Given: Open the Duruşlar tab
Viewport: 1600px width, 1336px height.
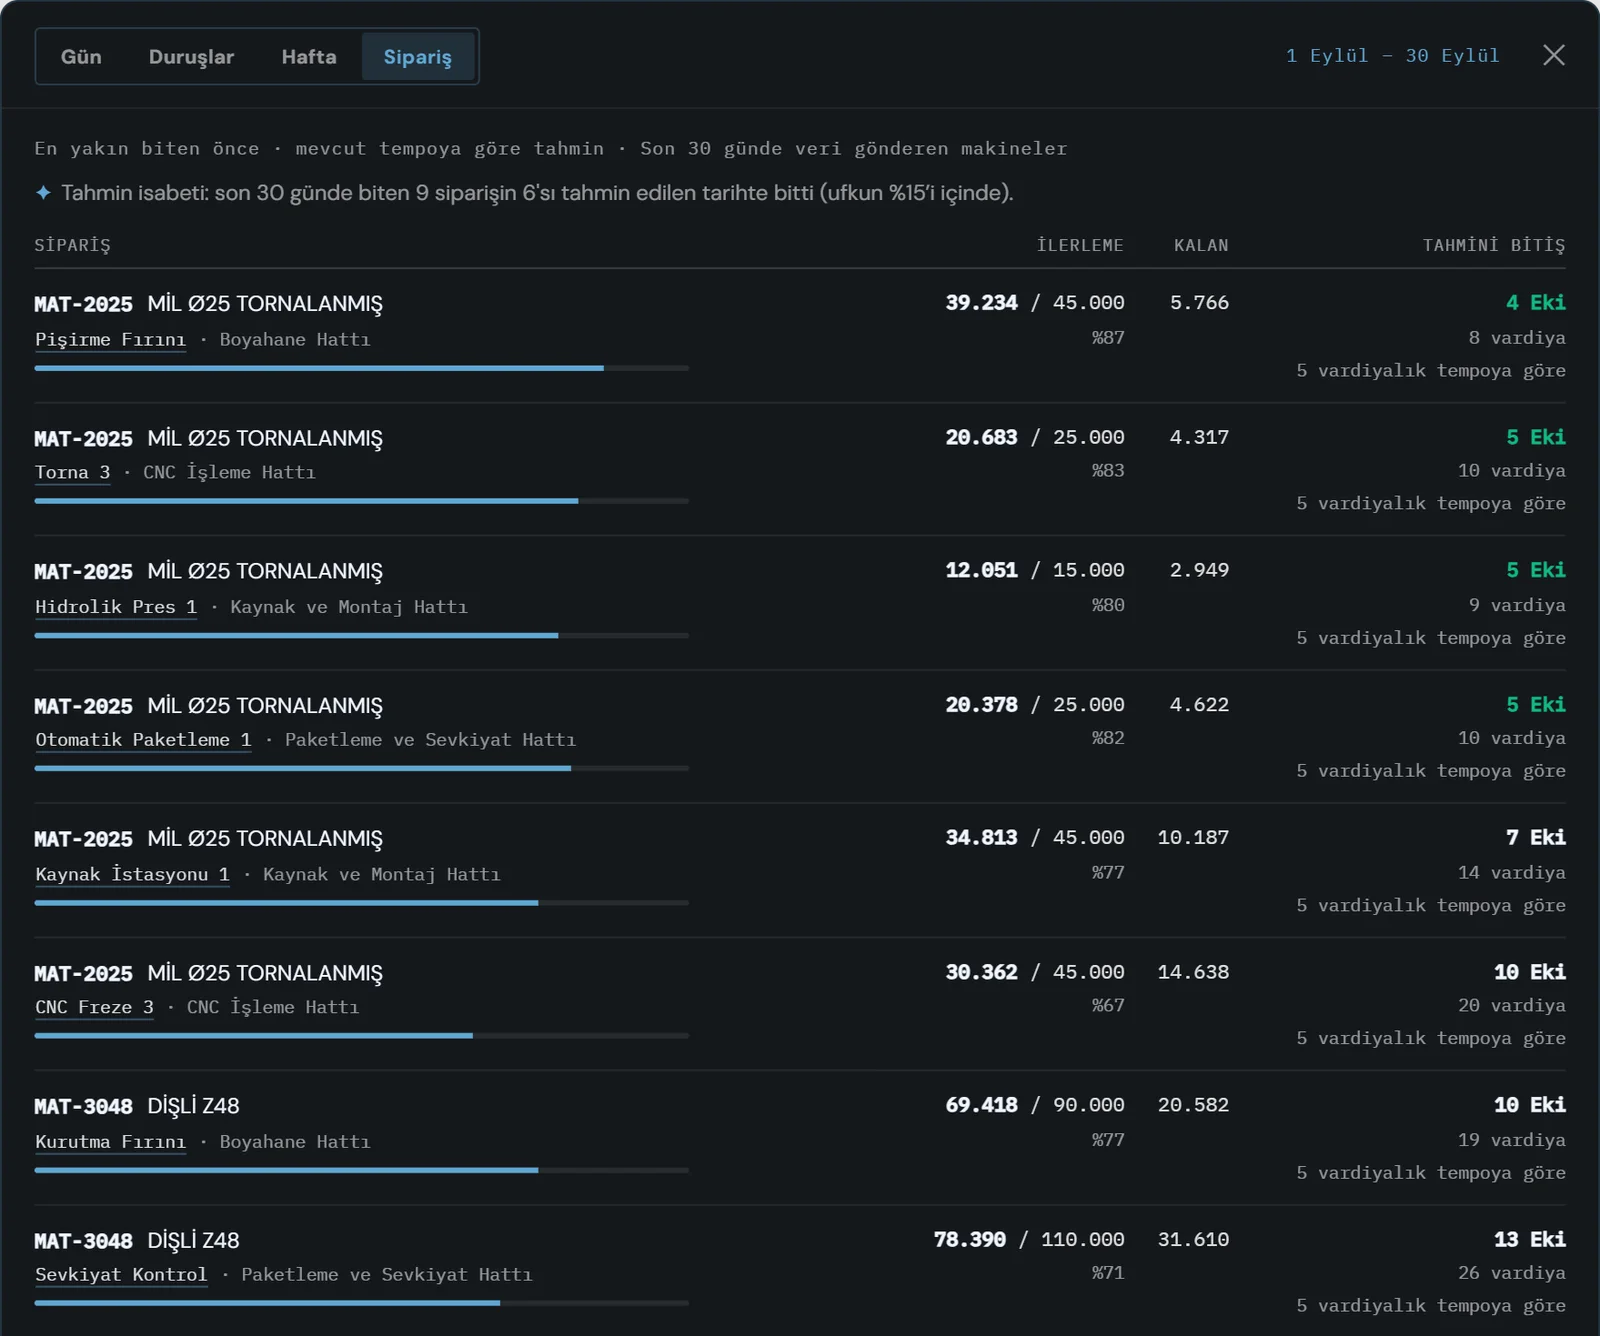Looking at the screenshot, I should (x=191, y=57).
